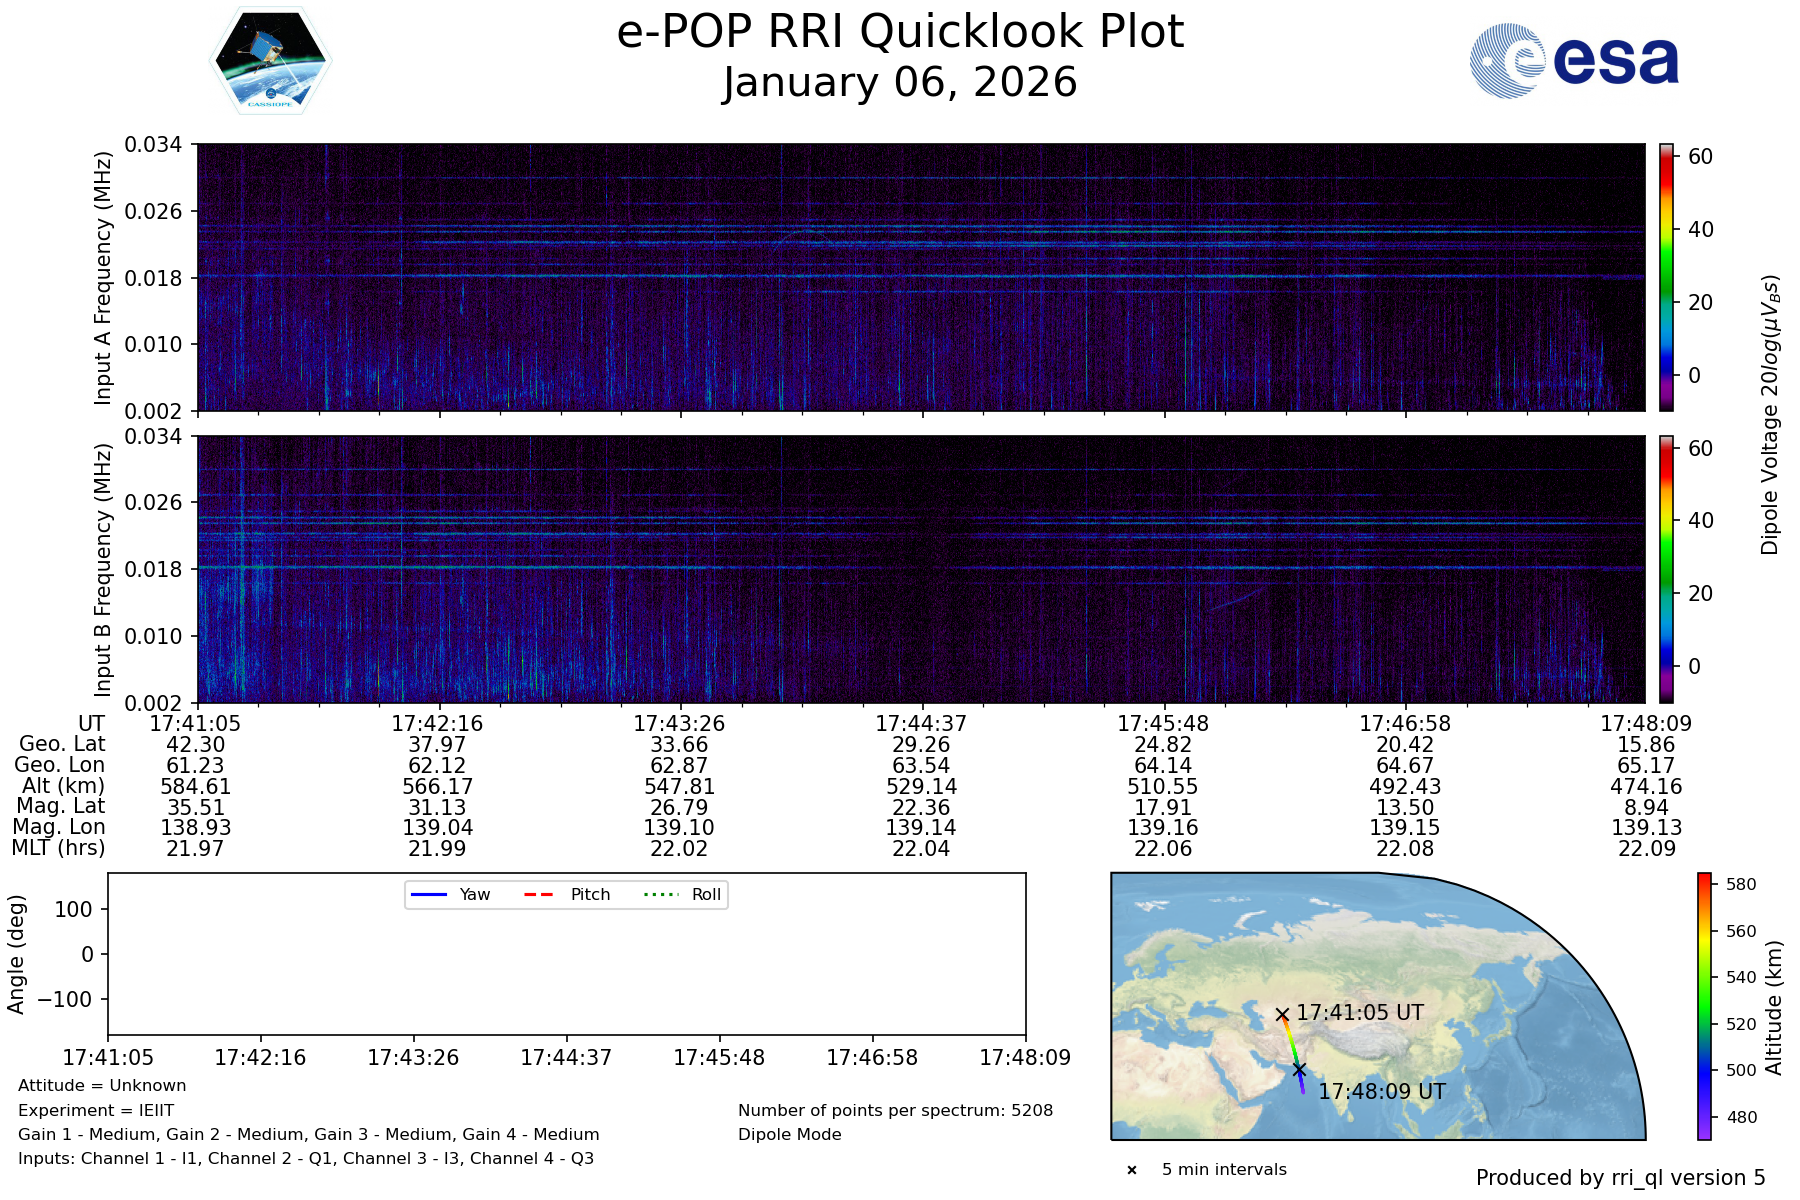1800x1200 pixels.
Task: Click the Yaw blue line legend entry
Action: (x=450, y=894)
